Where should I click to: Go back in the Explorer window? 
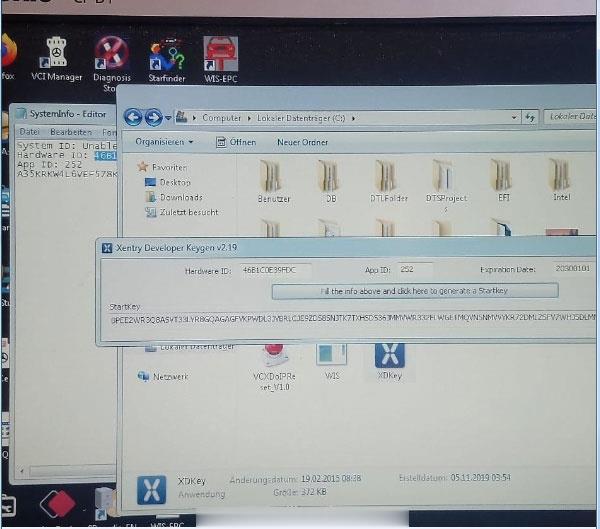133,117
